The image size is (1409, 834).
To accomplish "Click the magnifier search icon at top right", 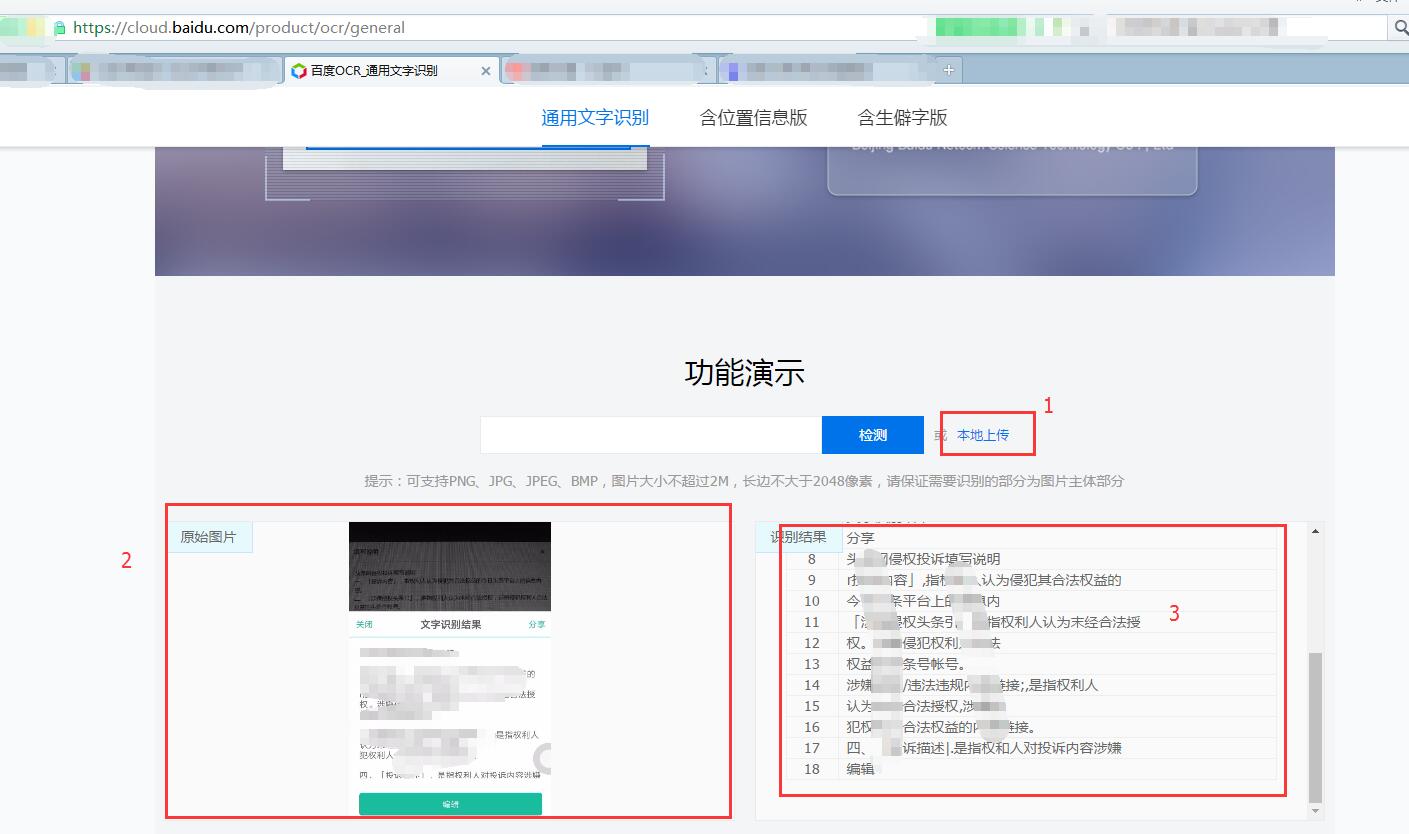I will tap(1400, 27).
